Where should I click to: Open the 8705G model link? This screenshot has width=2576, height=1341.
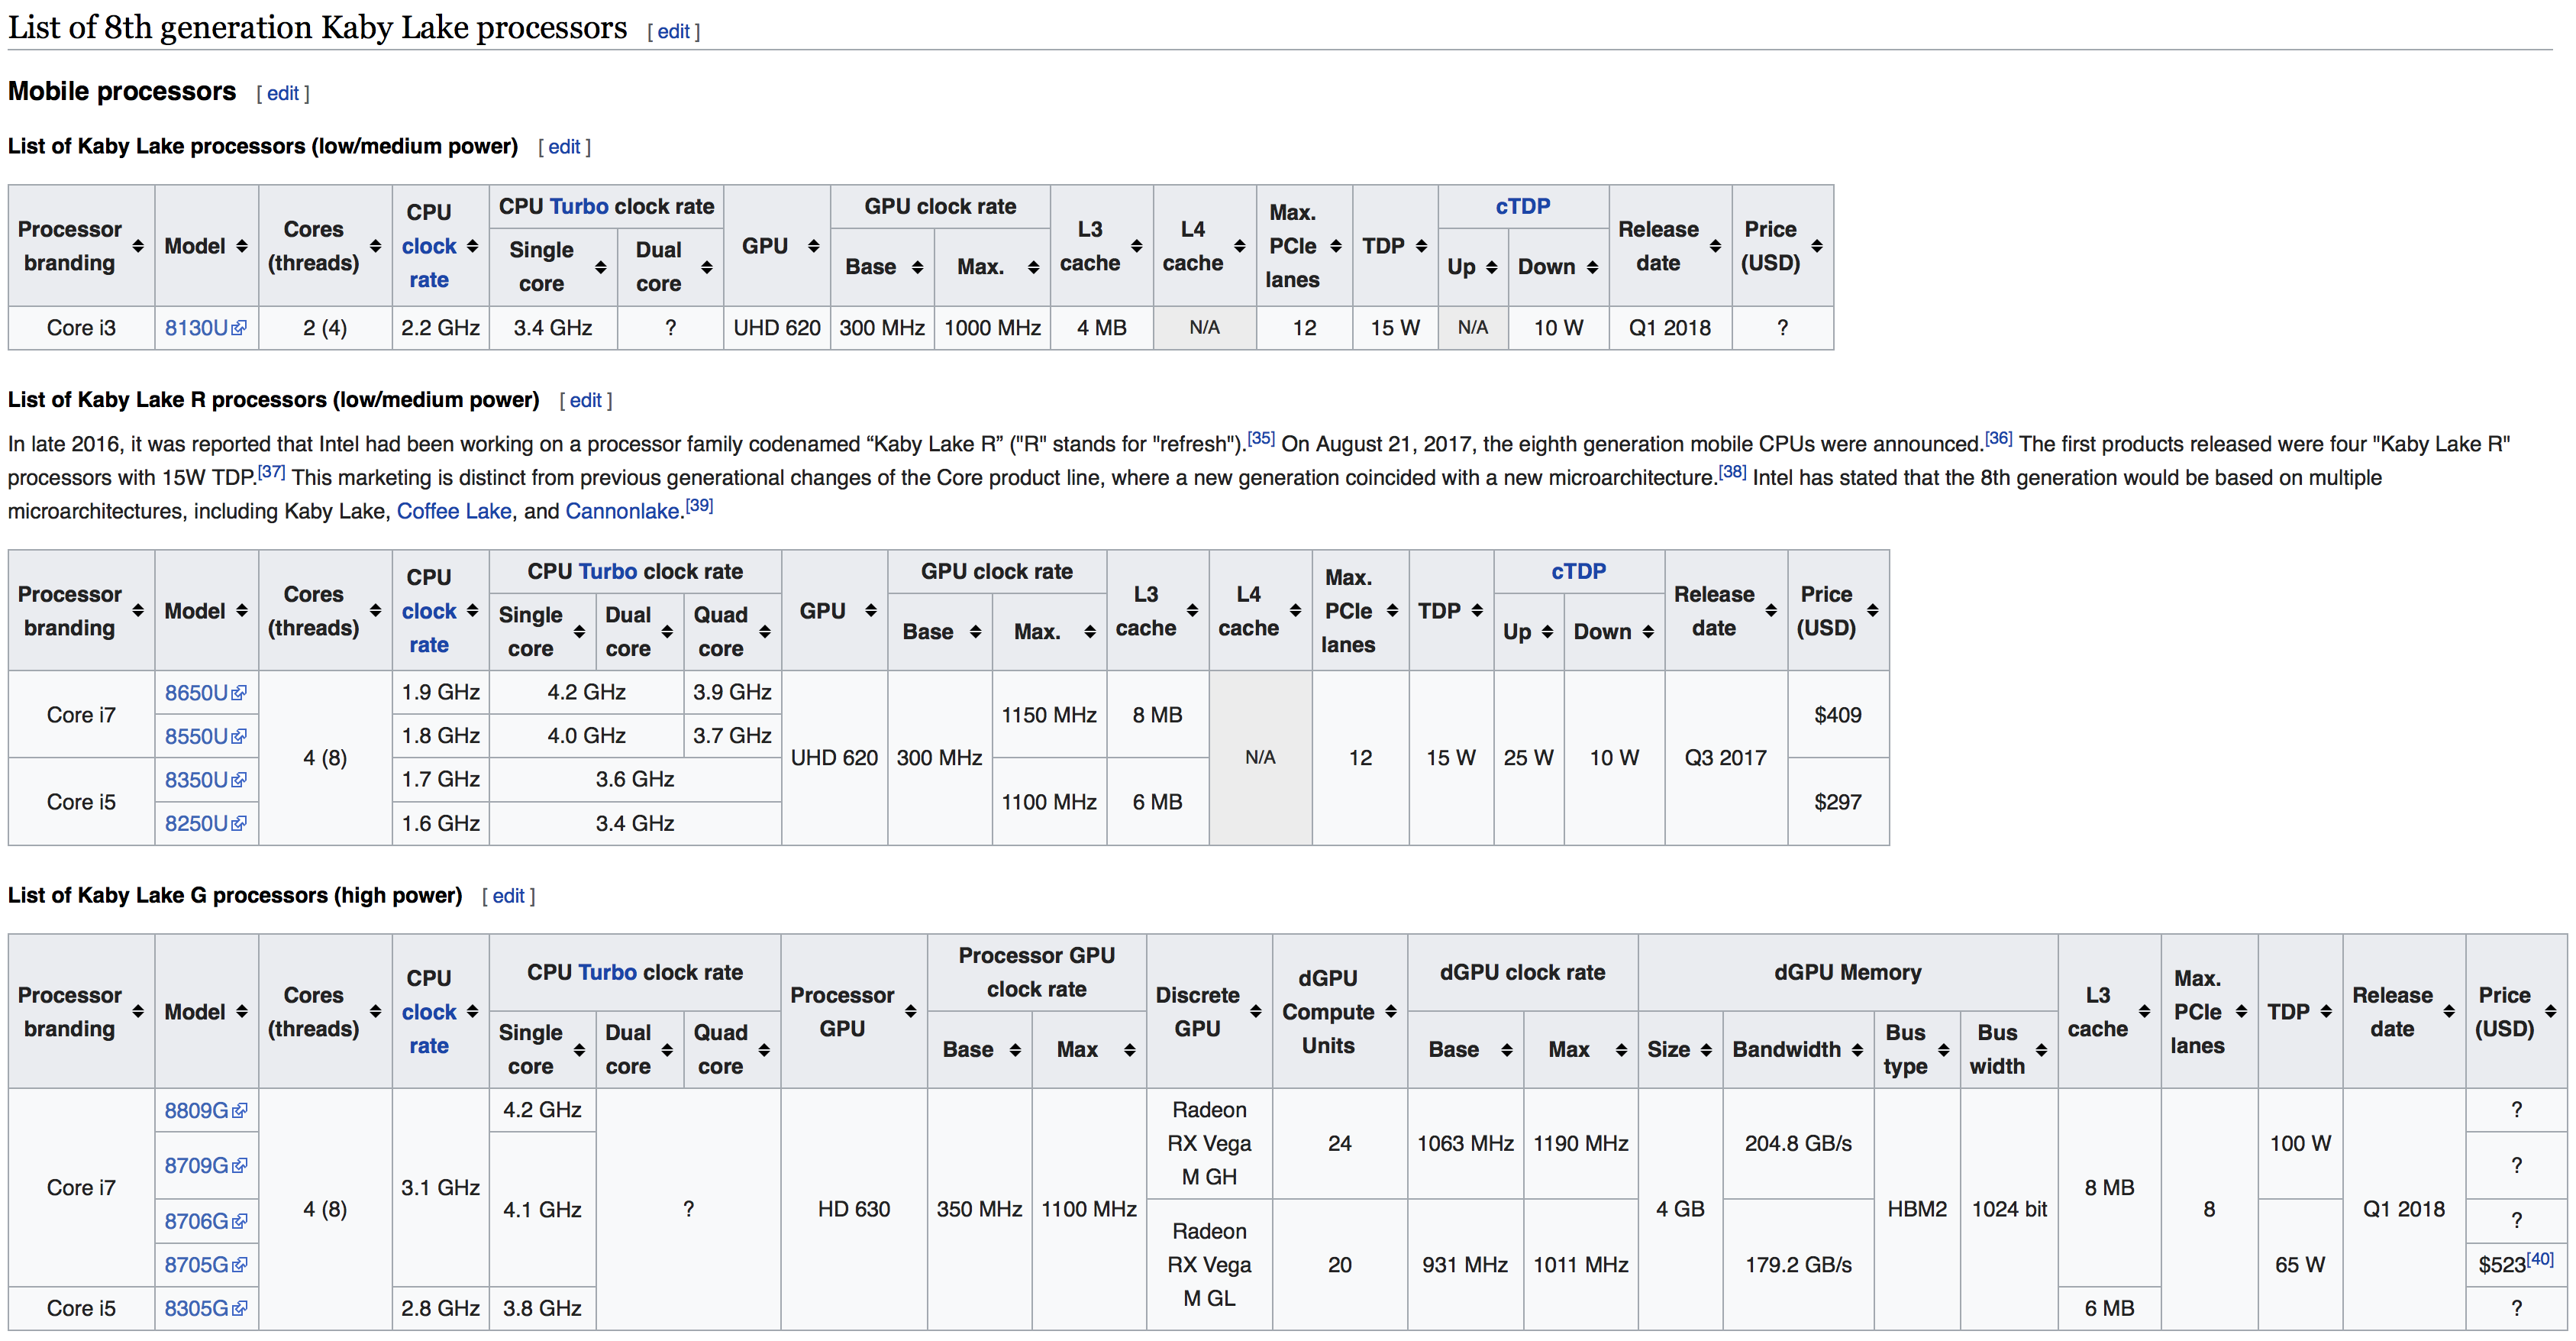196,1265
